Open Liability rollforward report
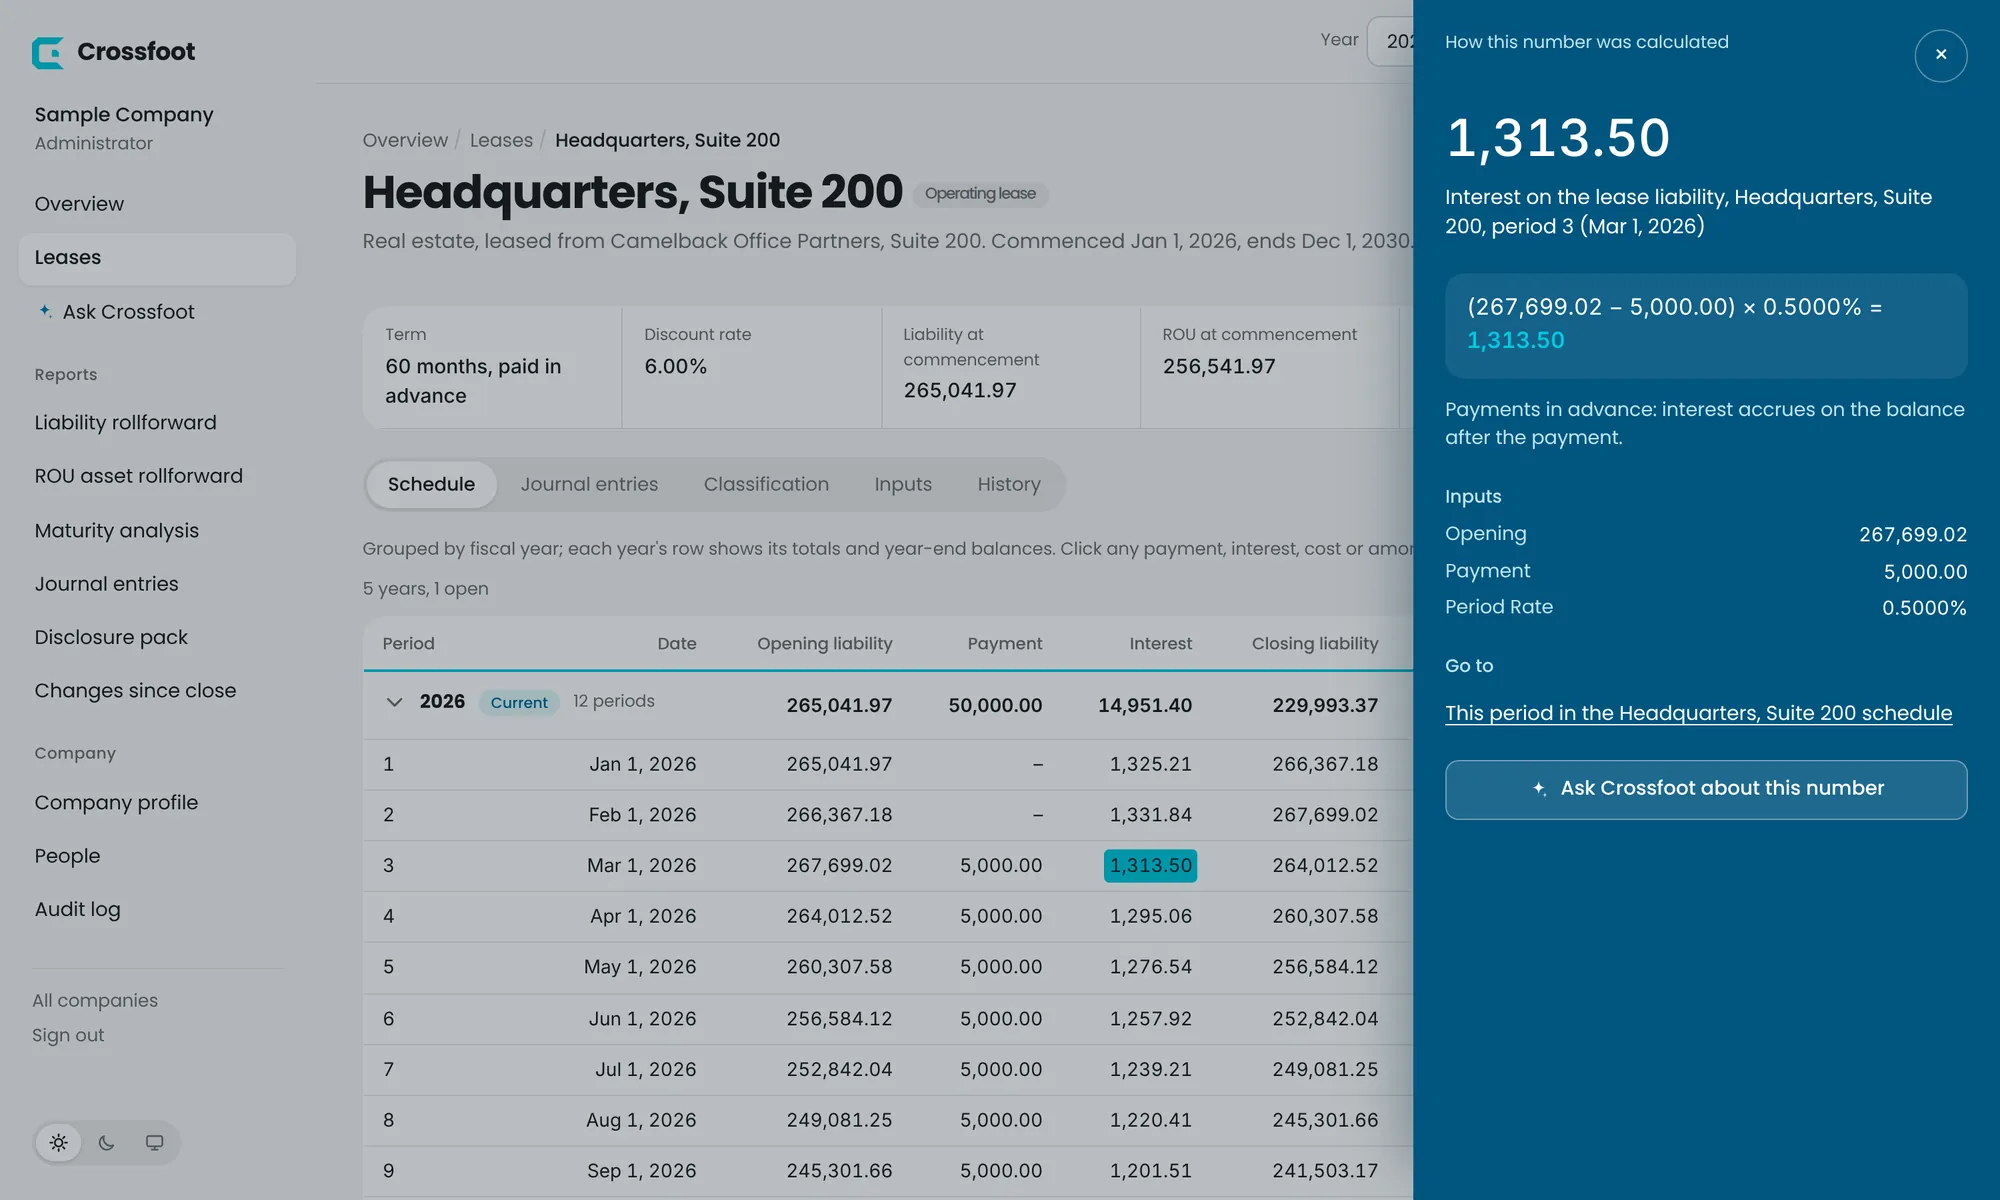The width and height of the screenshot is (2000, 1200). click(125, 423)
